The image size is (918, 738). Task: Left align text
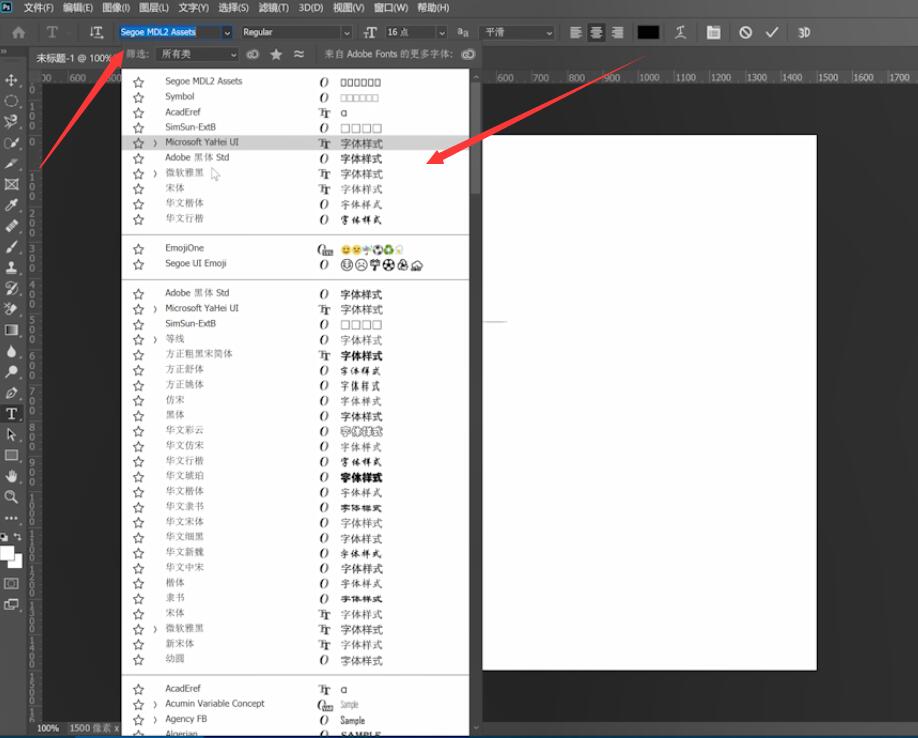click(x=576, y=32)
